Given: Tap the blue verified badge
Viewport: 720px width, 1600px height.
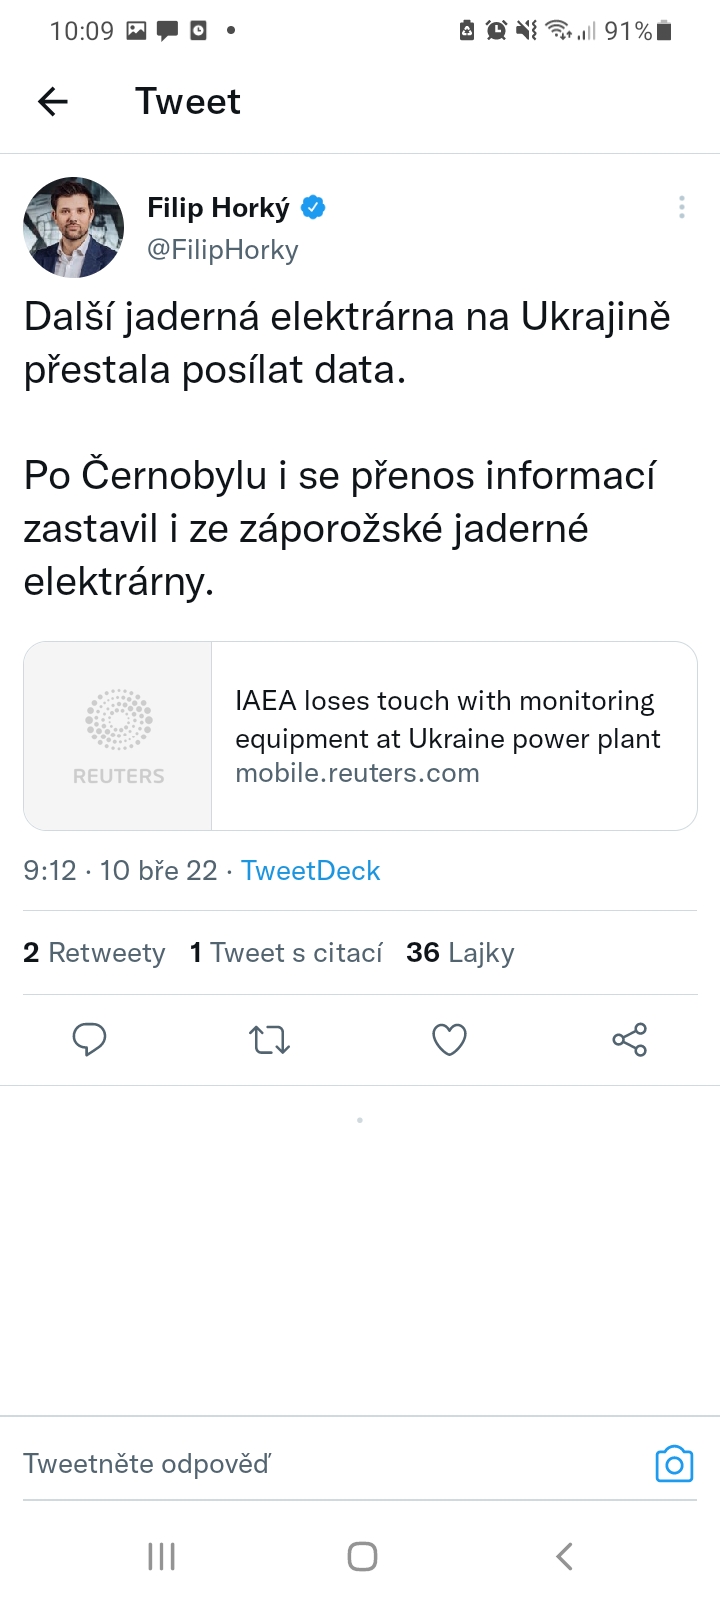Looking at the screenshot, I should tap(313, 207).
